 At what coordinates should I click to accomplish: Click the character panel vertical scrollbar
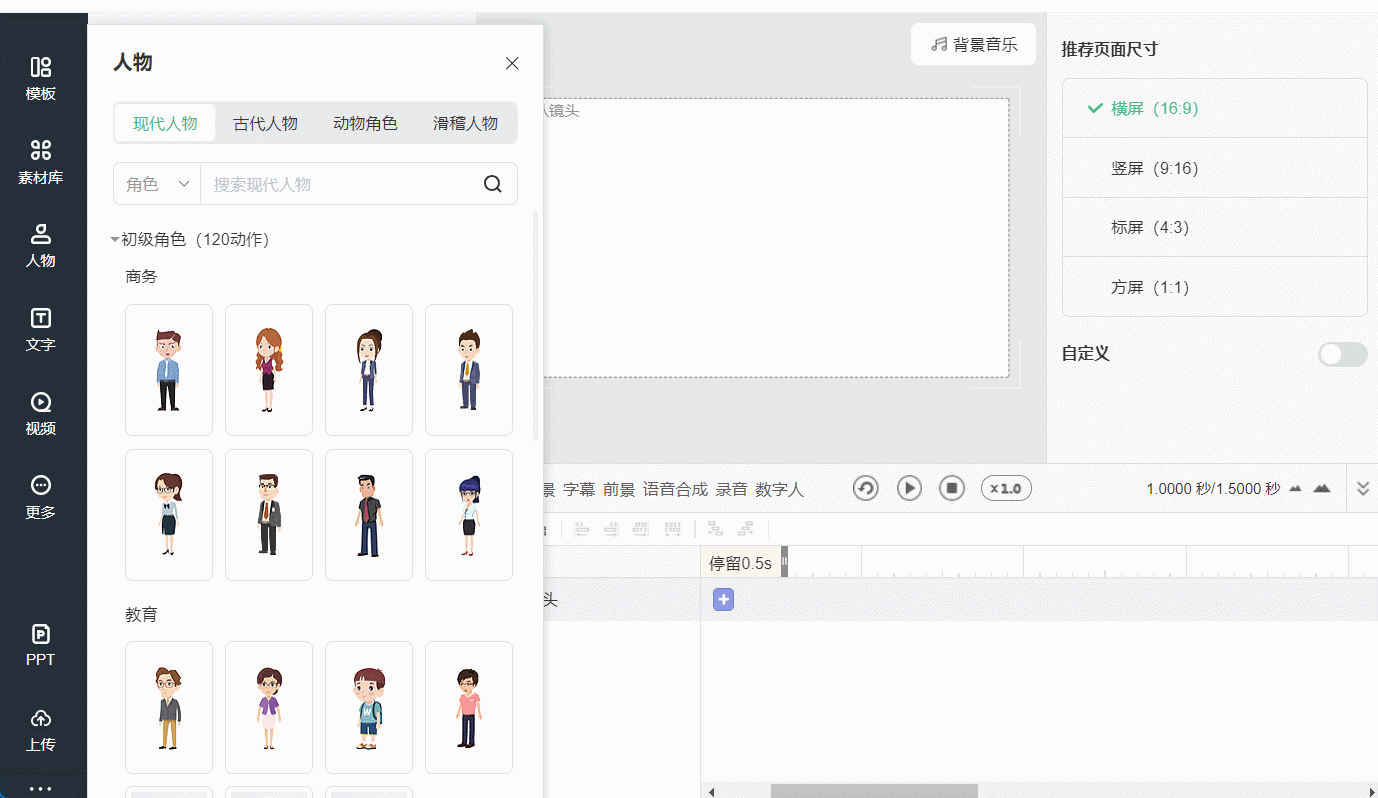tap(535, 326)
